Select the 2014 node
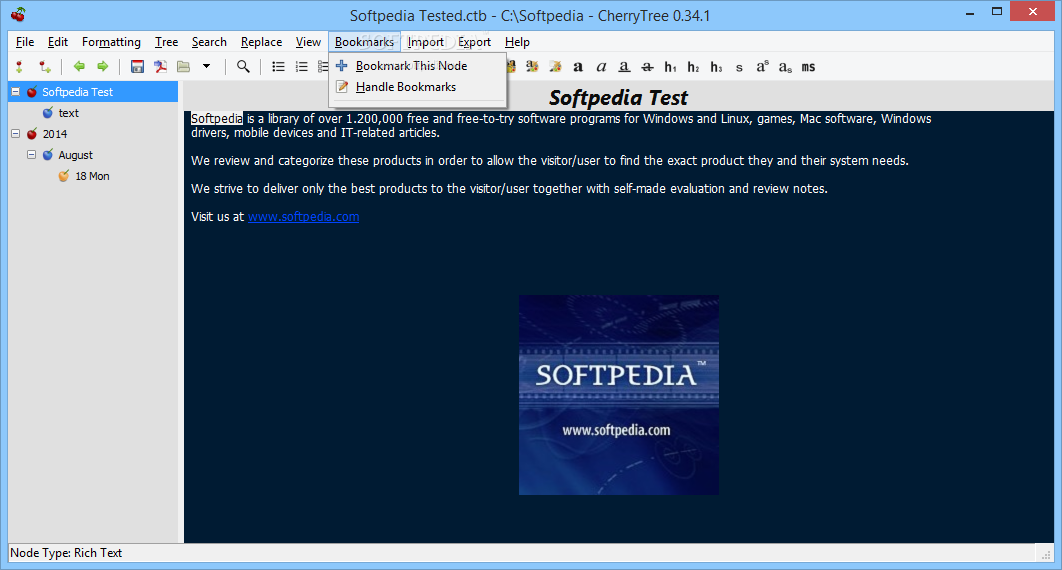The width and height of the screenshot is (1062, 570). (x=55, y=134)
